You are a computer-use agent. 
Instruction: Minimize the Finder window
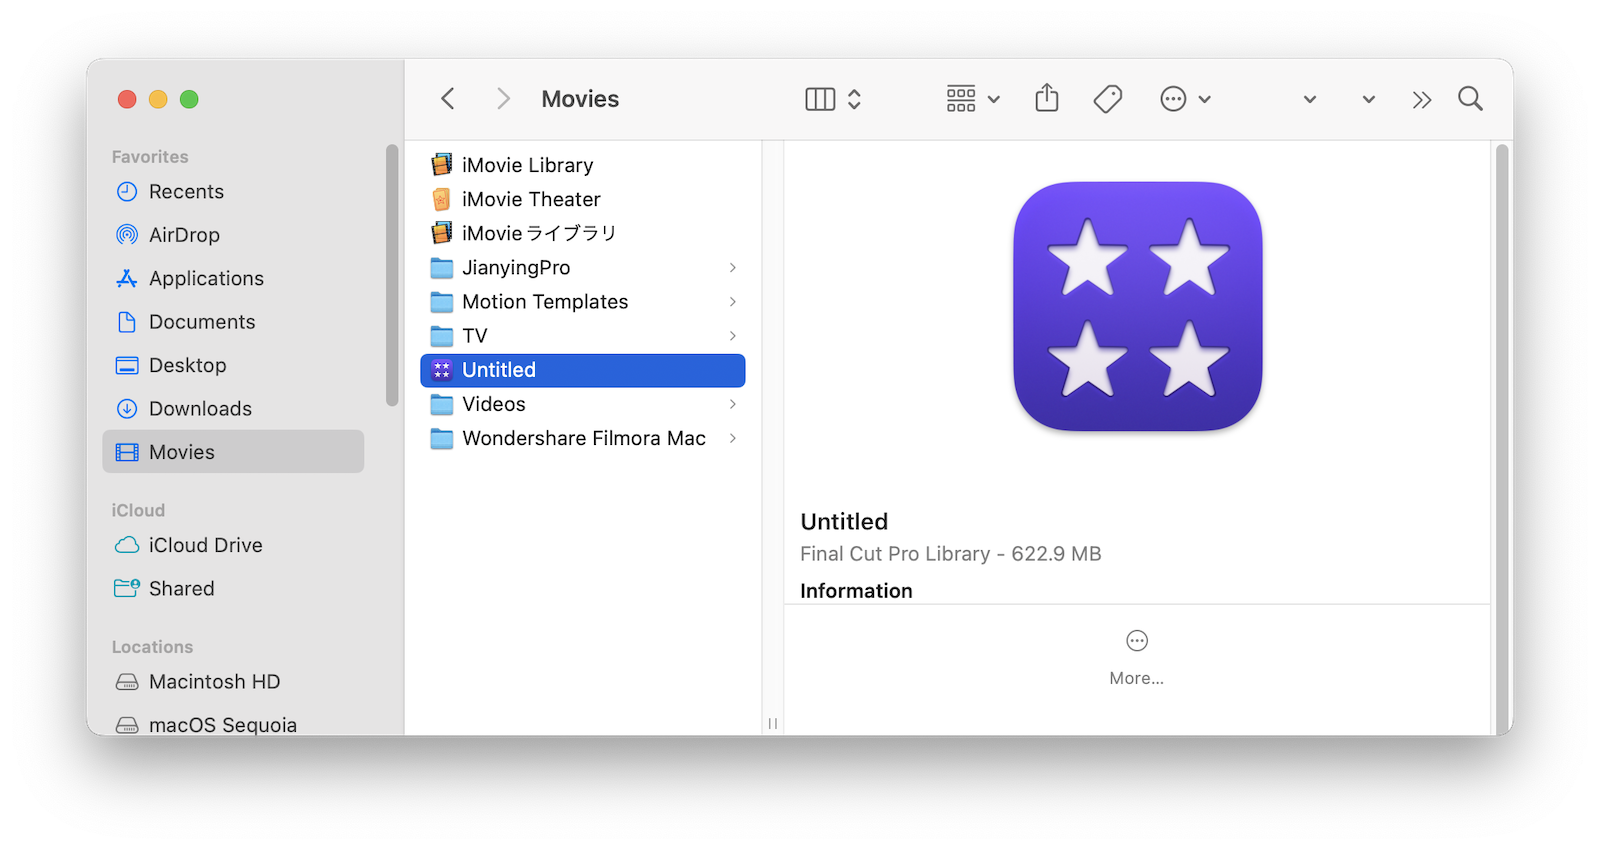158,99
